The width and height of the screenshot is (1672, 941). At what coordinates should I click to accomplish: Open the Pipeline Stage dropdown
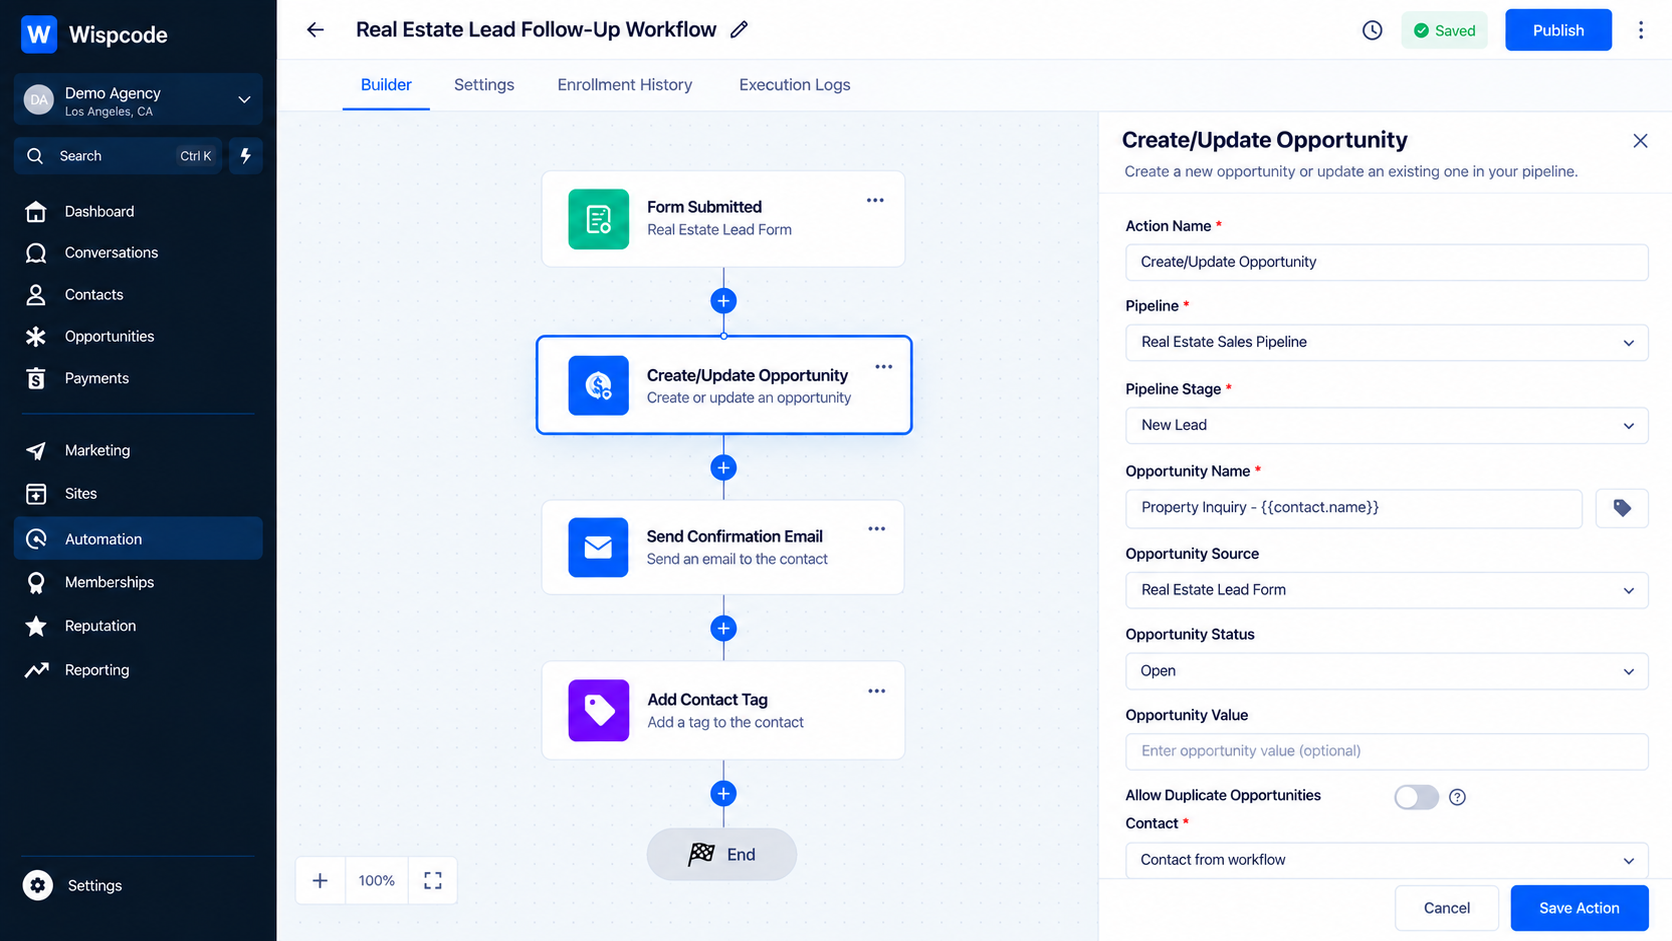(1387, 425)
